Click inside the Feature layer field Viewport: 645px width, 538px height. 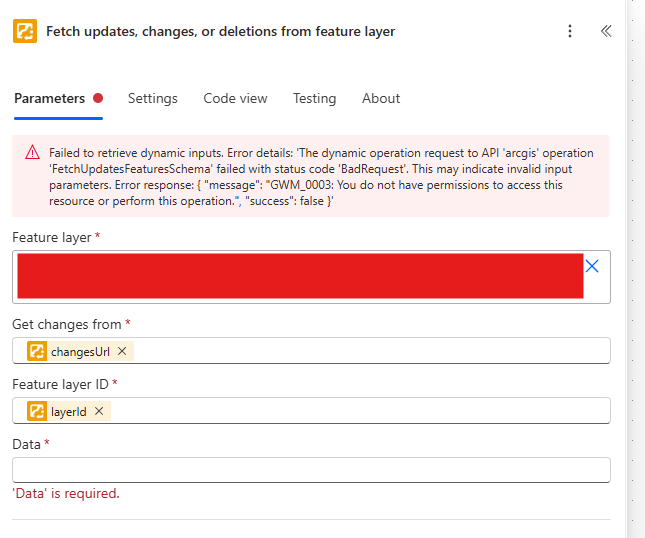pyautogui.click(x=311, y=277)
